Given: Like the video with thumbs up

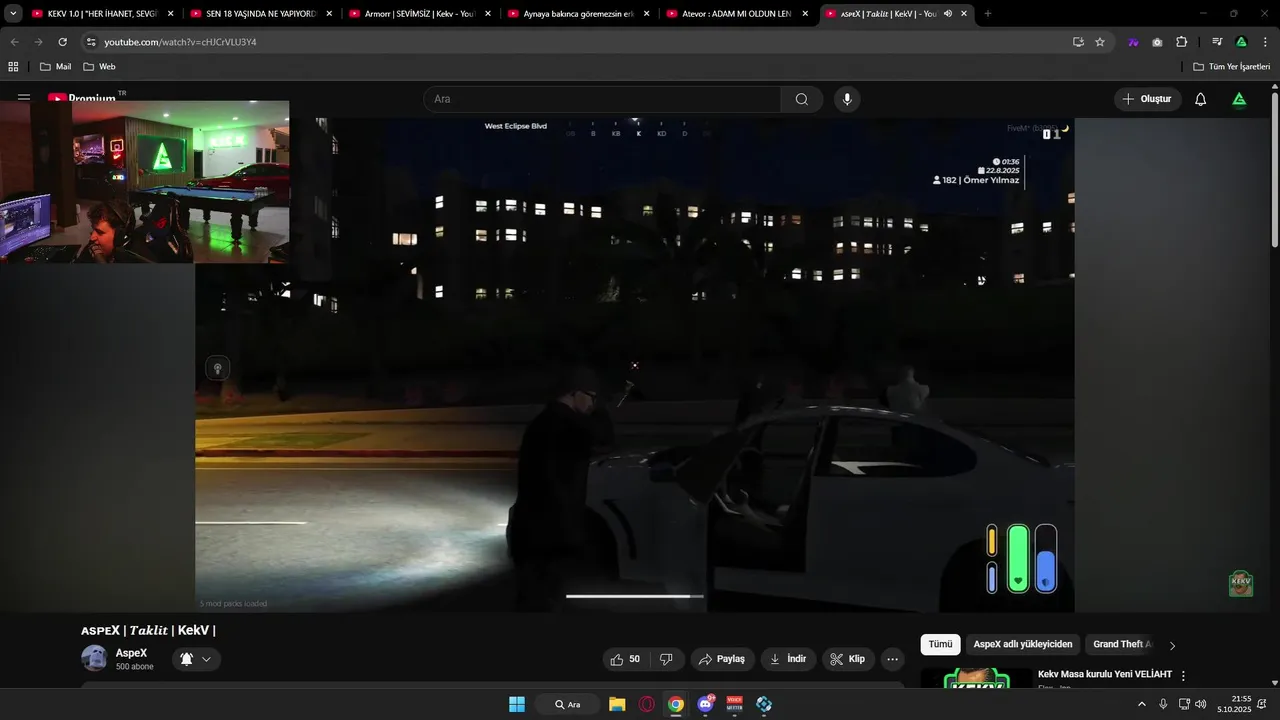Looking at the screenshot, I should point(627,659).
